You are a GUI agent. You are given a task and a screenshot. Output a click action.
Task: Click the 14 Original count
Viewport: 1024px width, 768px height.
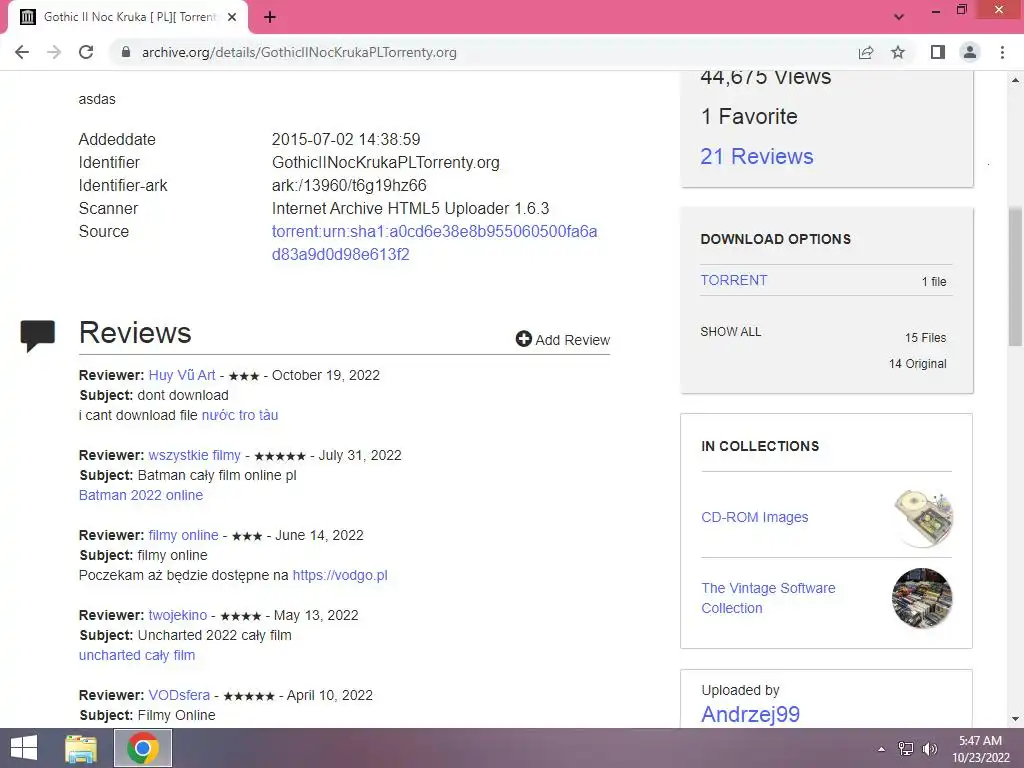917,364
